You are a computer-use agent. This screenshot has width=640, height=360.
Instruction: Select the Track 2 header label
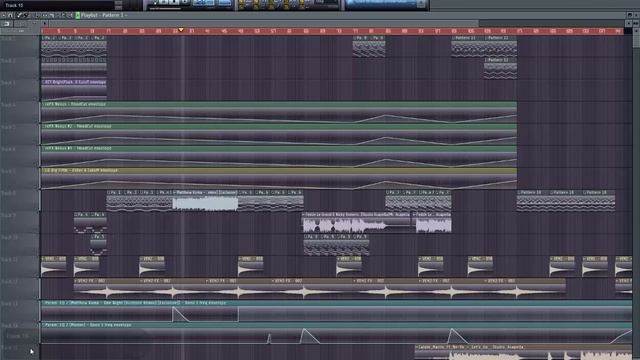coord(8,60)
